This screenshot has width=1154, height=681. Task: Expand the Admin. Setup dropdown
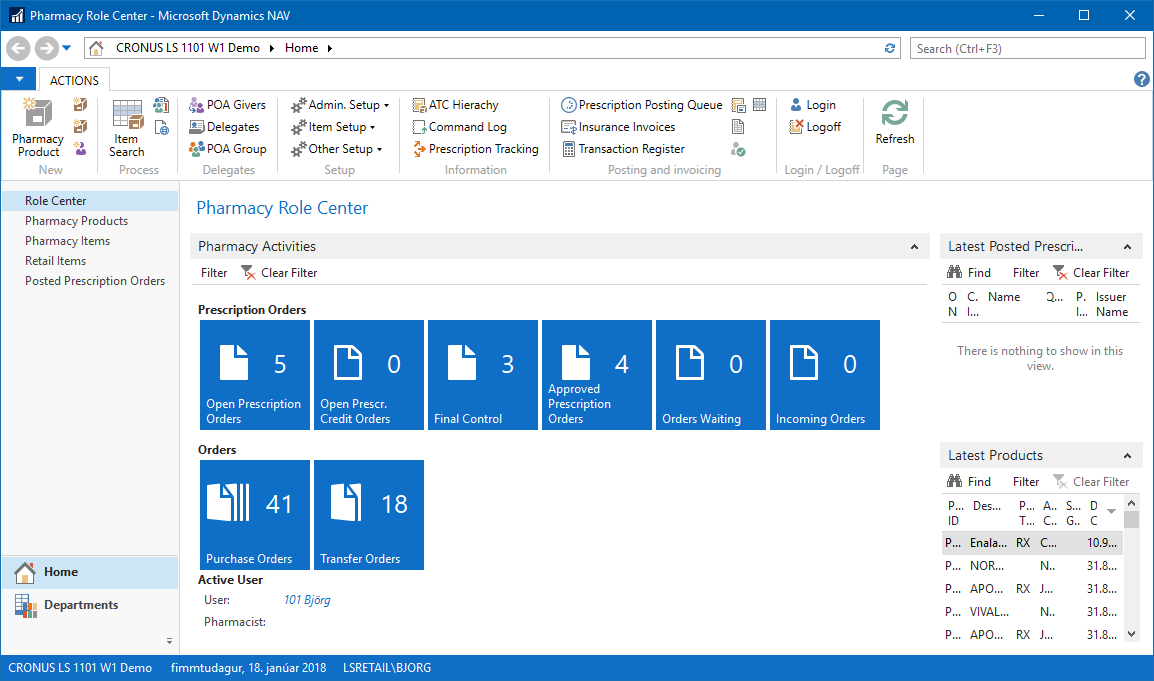click(x=340, y=105)
